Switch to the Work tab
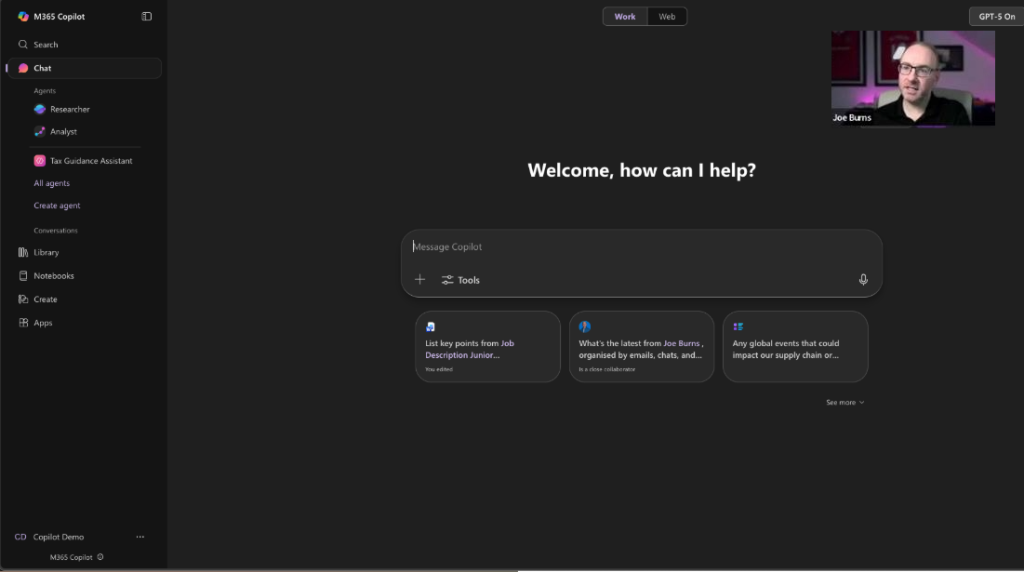 (x=624, y=16)
